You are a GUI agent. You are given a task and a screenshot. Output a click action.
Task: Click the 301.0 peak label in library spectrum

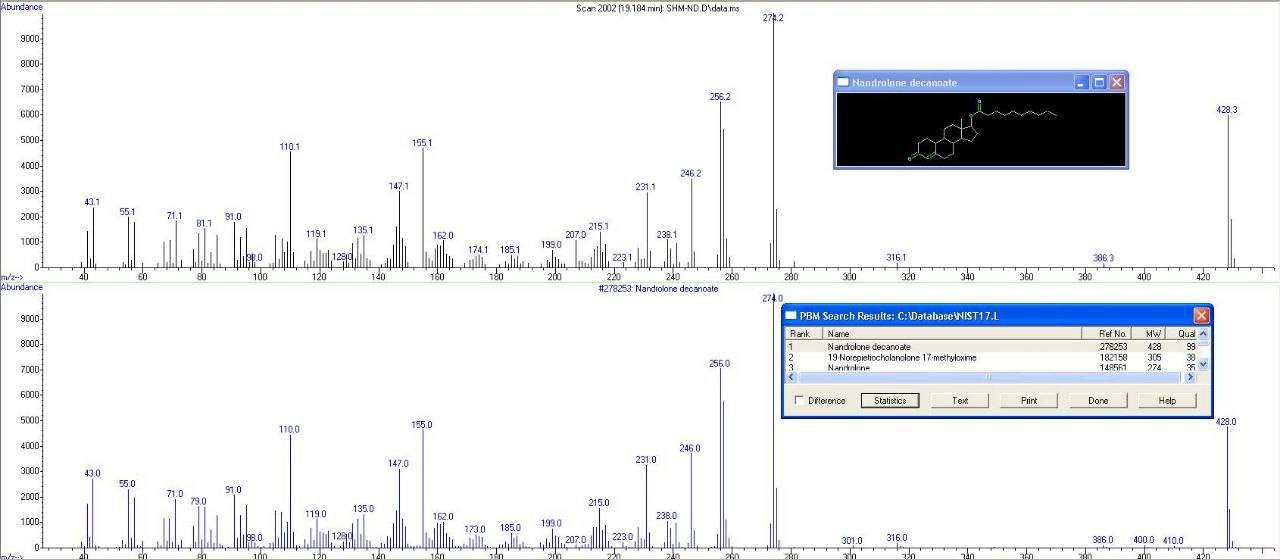(852, 541)
